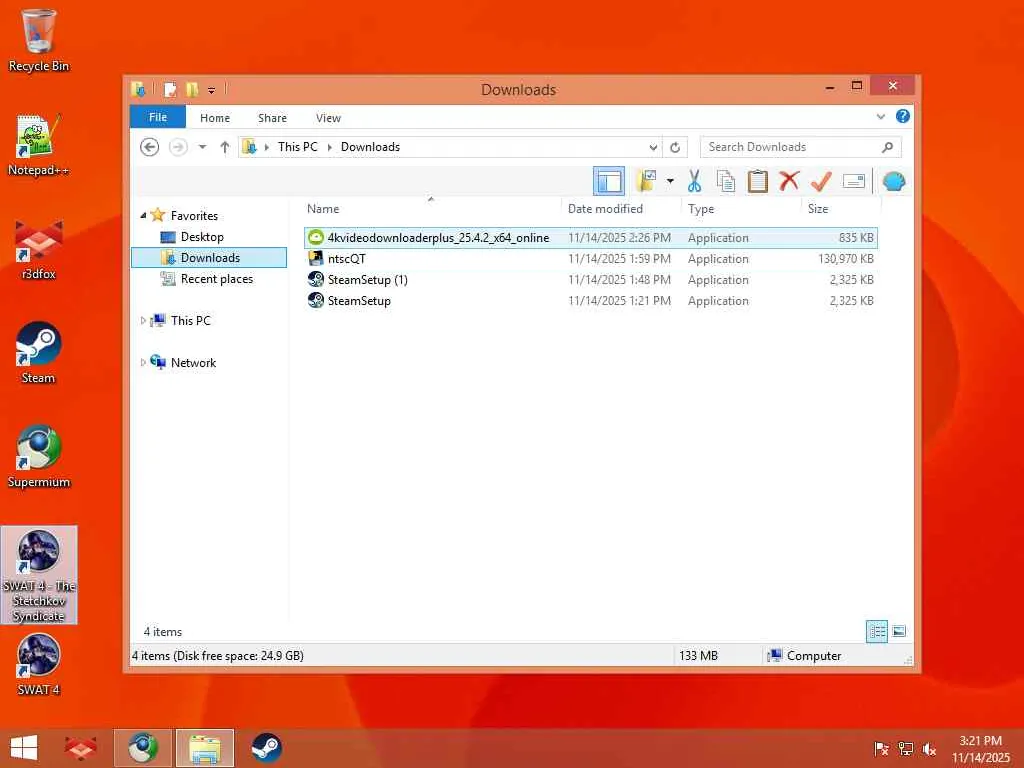Open the Windows Start button
1024x768 pixels.
(24, 748)
